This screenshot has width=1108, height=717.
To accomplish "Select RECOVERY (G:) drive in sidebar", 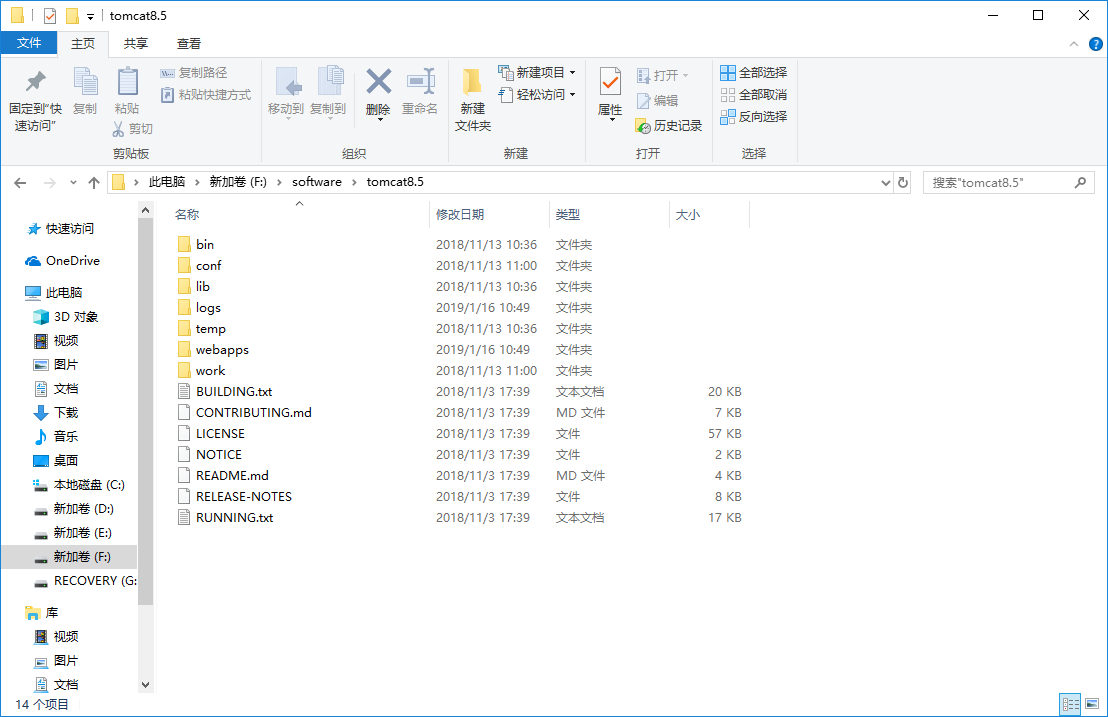I will (x=85, y=581).
